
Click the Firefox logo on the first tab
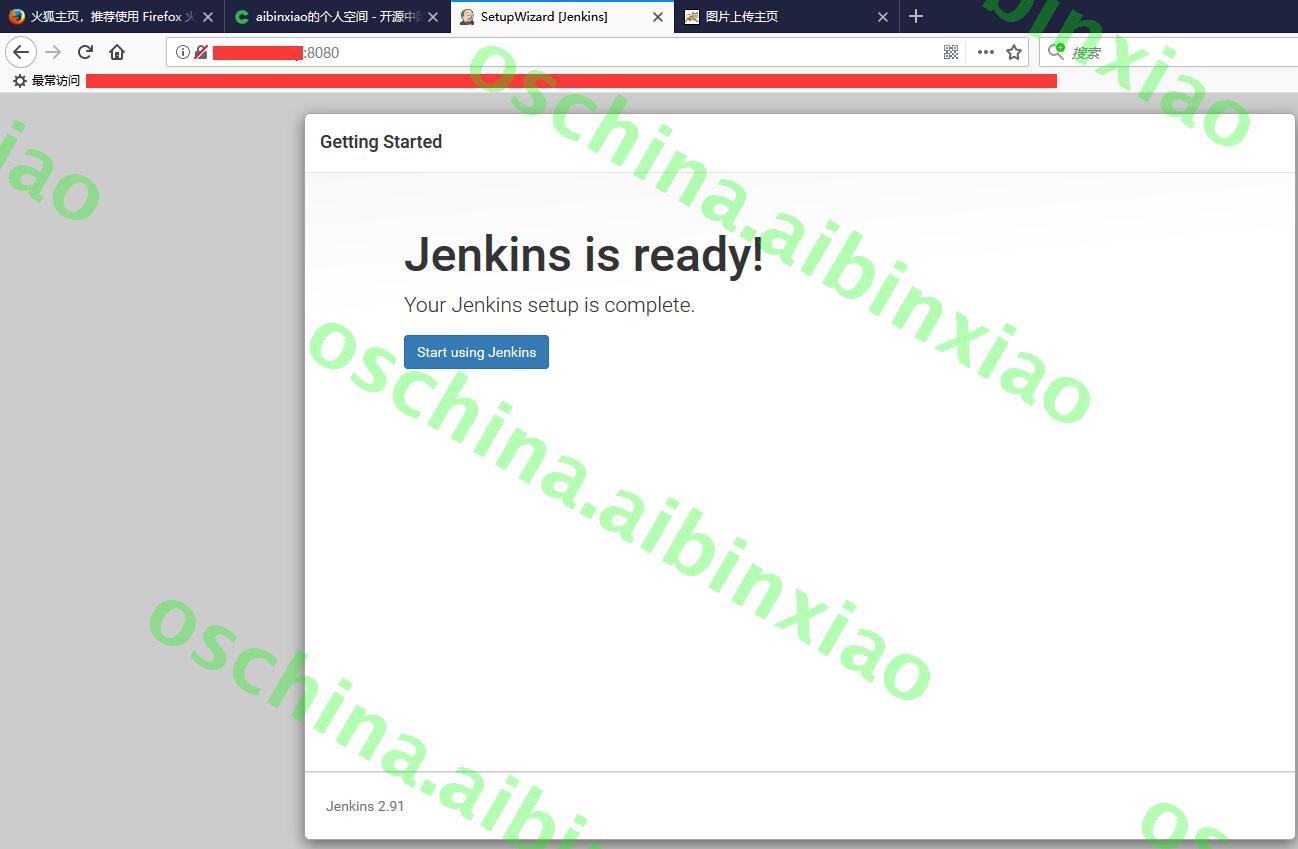coord(16,17)
